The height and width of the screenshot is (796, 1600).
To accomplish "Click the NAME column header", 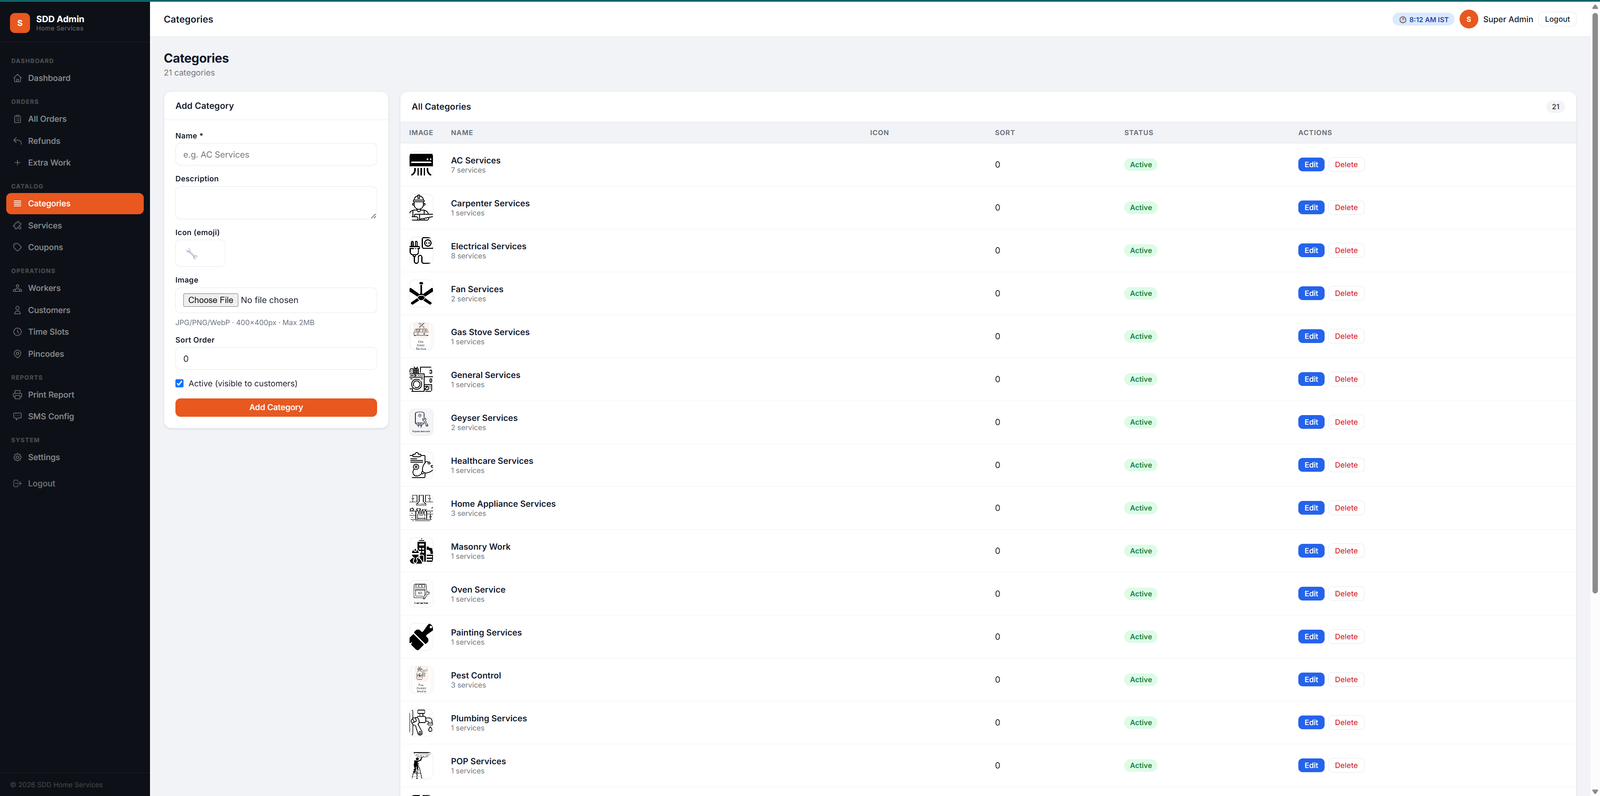I will click(462, 133).
